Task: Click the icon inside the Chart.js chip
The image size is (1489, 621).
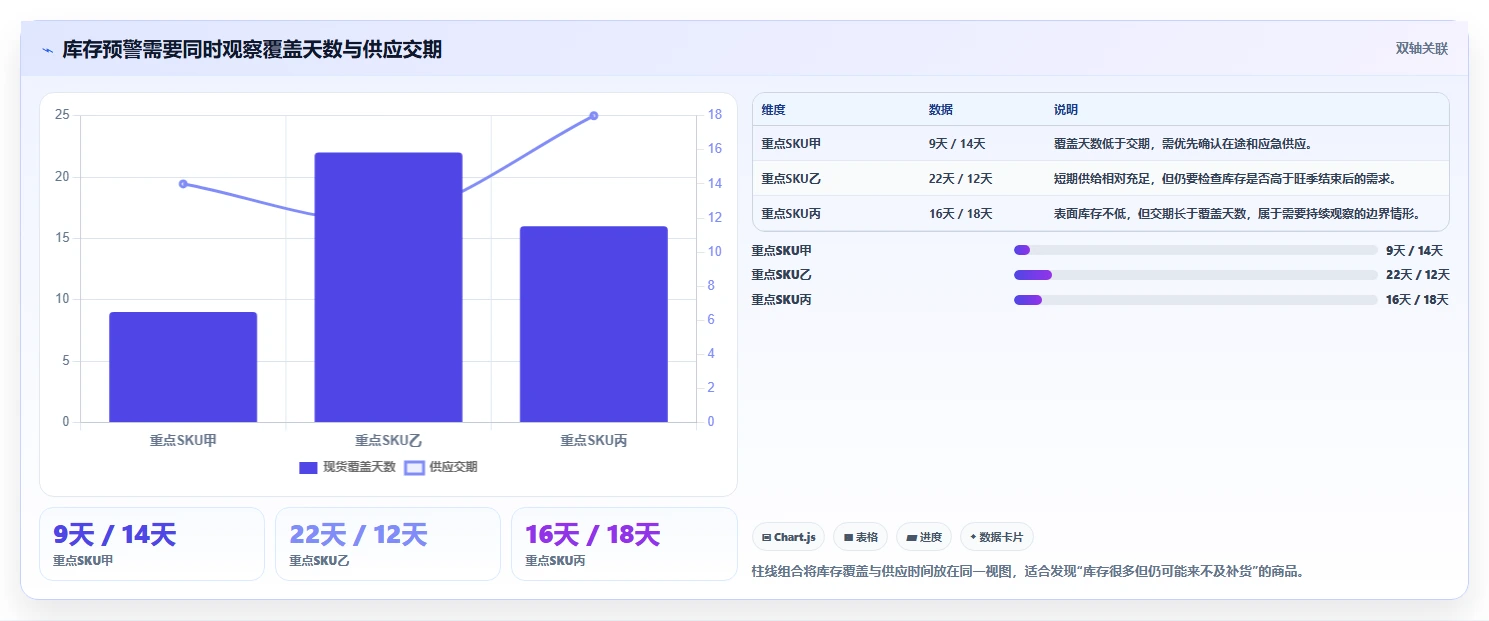Action: click(x=766, y=538)
